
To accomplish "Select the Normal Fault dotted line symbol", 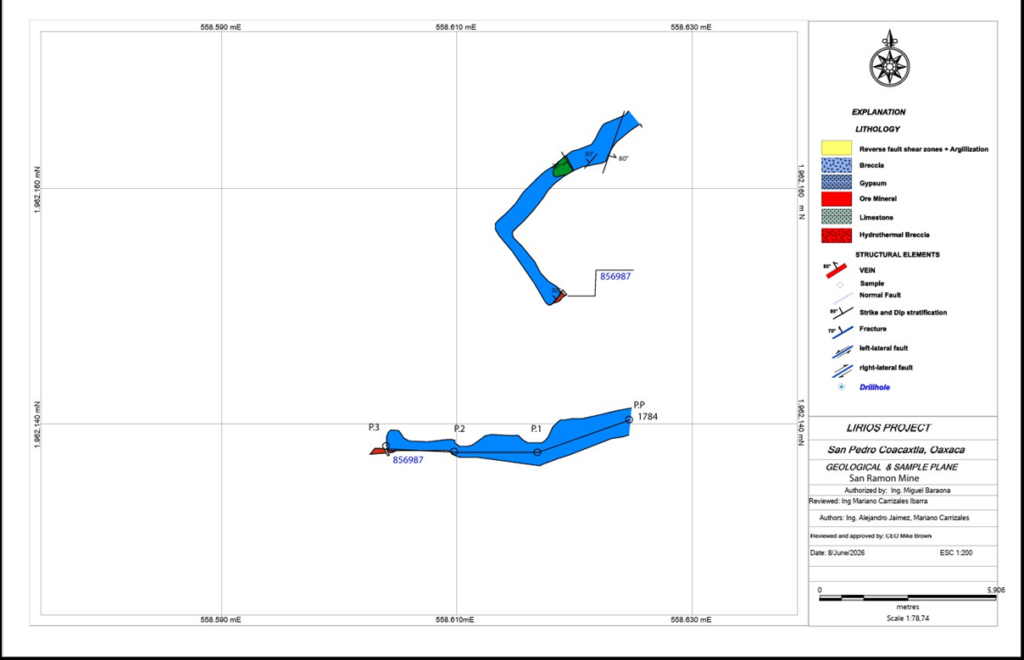I will (x=842, y=298).
